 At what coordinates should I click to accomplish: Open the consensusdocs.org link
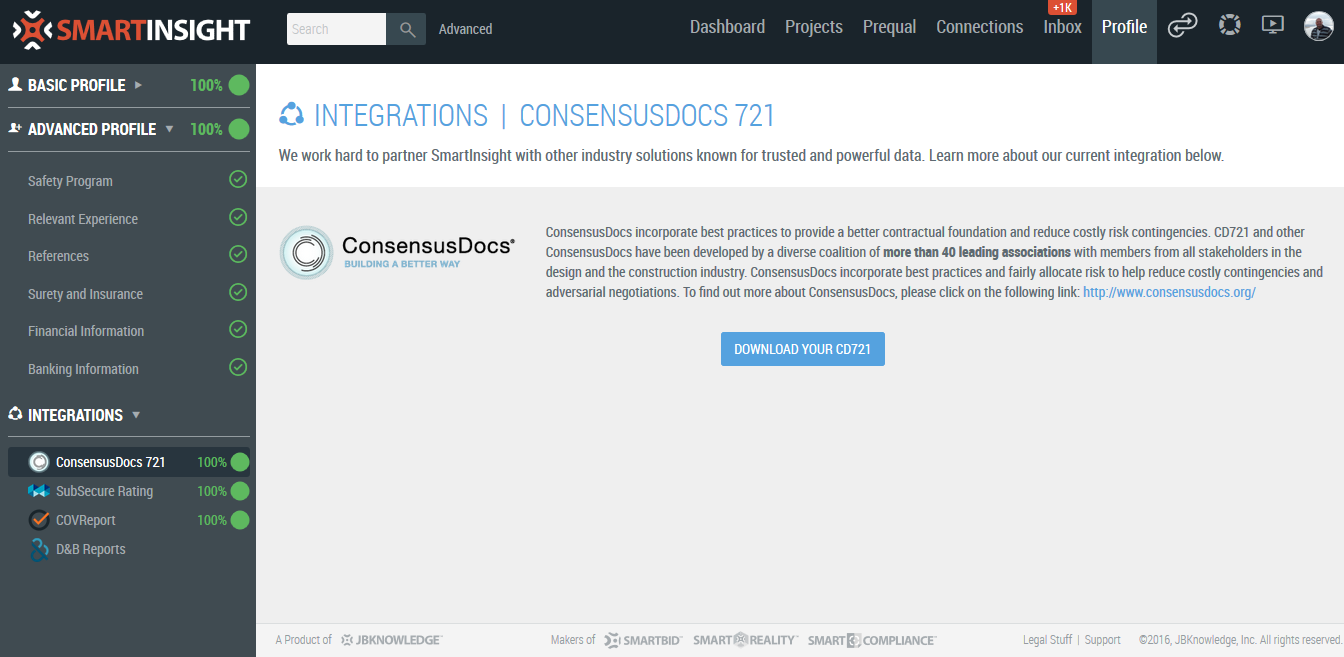coord(1169,292)
